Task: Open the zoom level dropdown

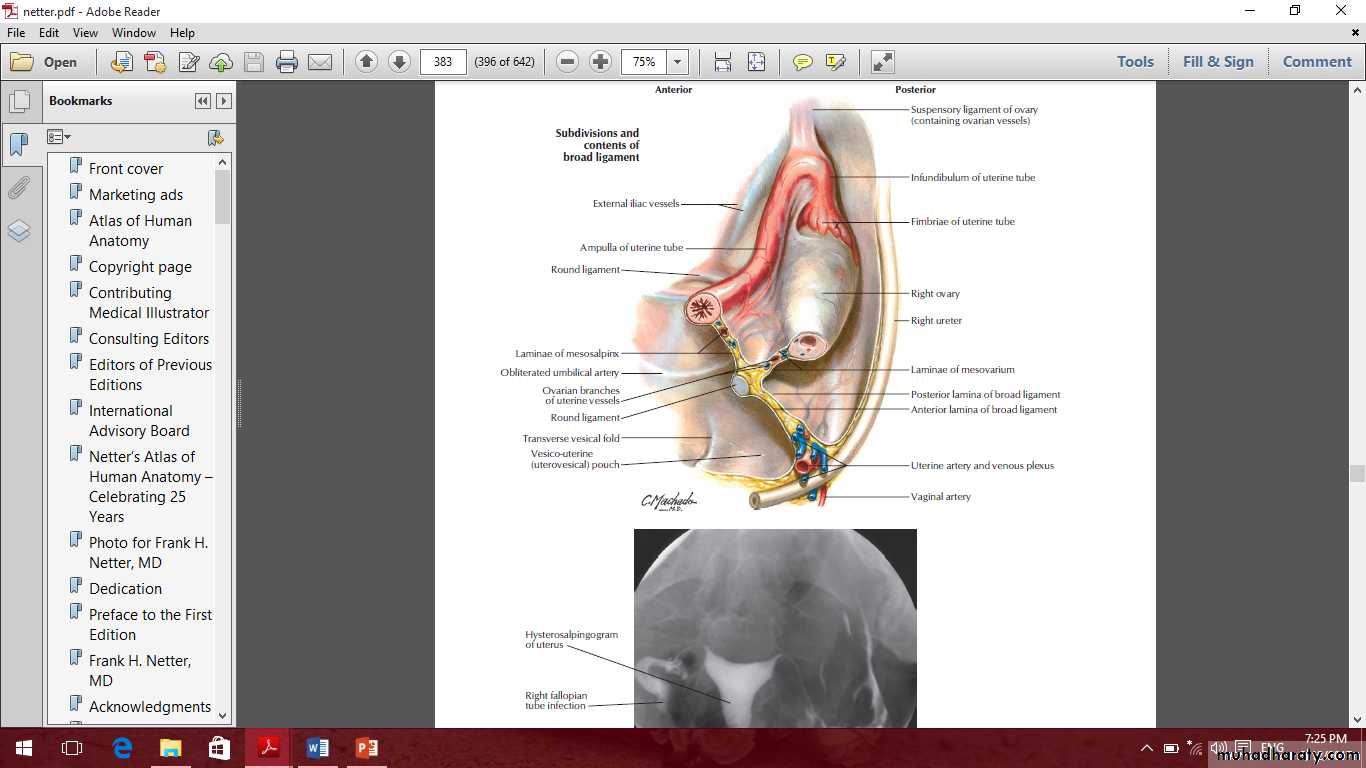Action: point(678,62)
